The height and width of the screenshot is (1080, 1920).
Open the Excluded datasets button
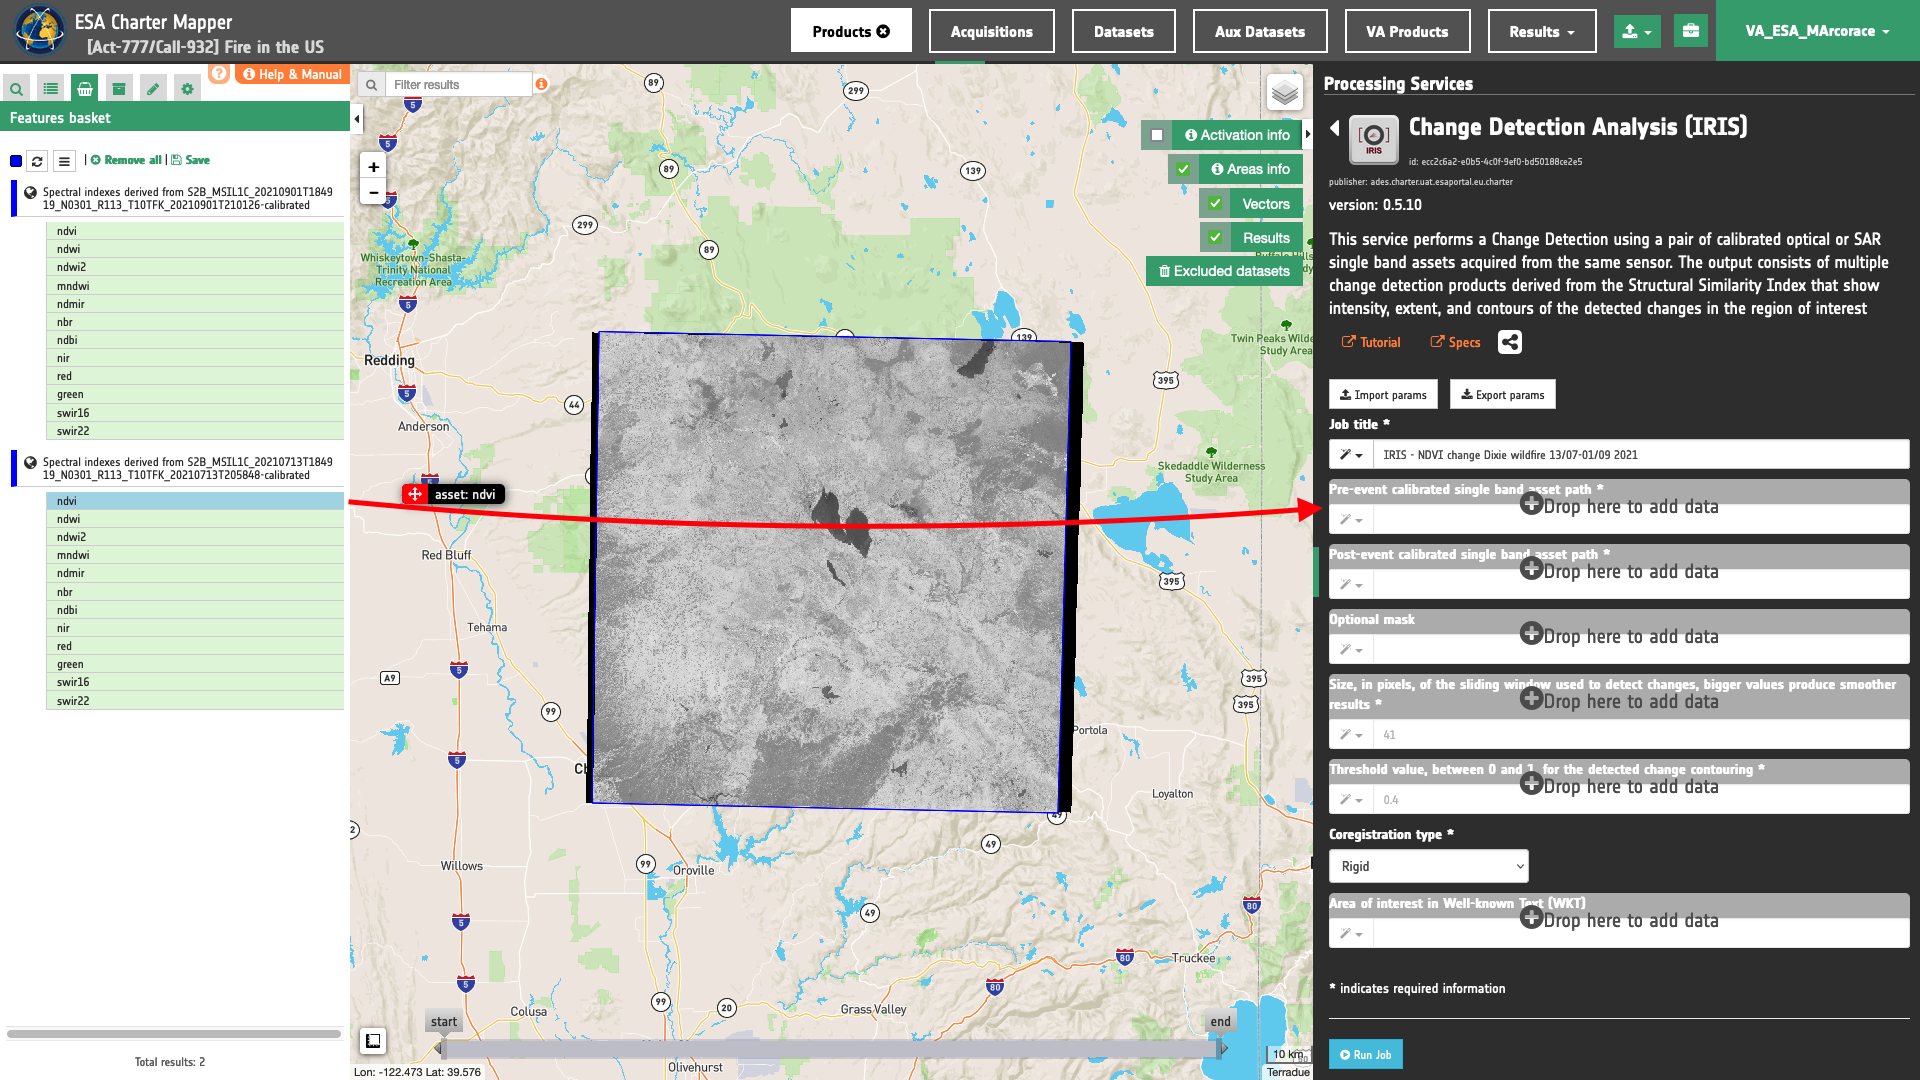pos(1224,271)
